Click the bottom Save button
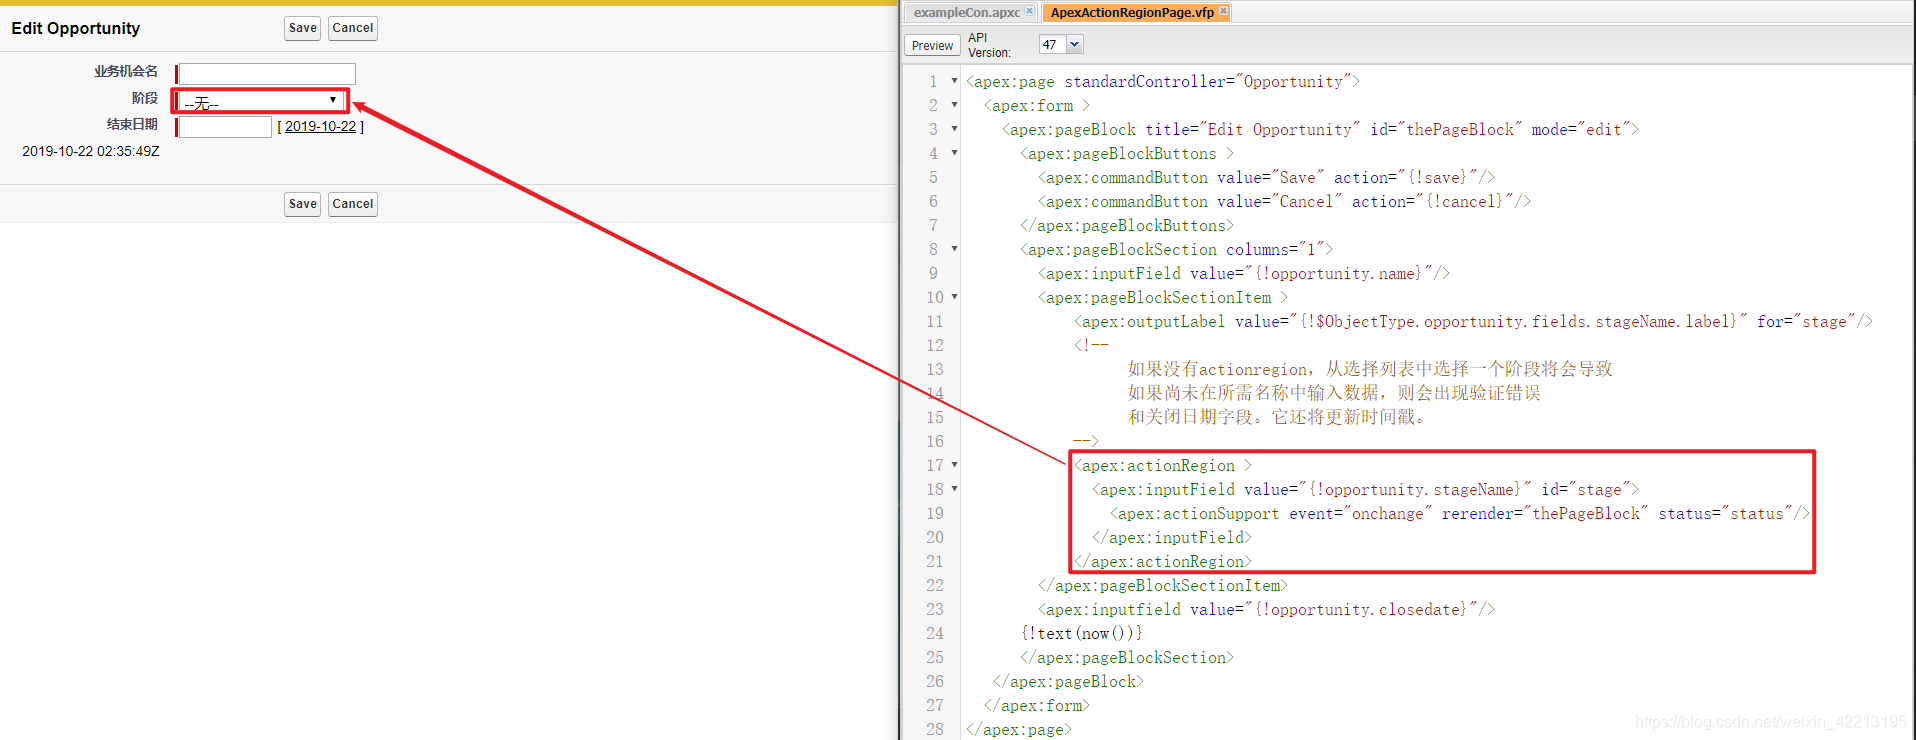 302,204
